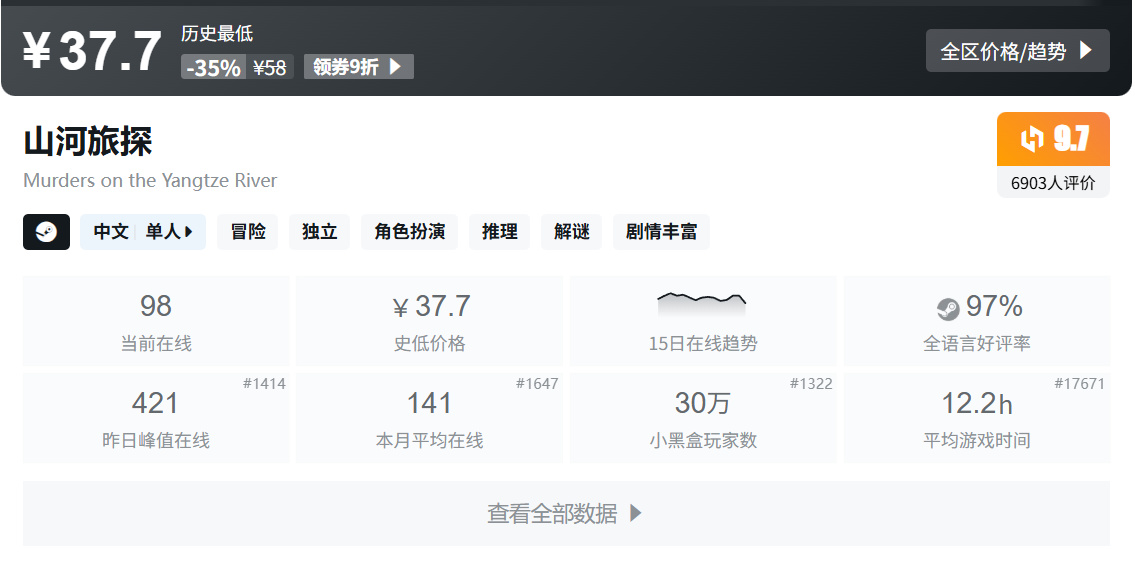Expand 全区价格/趋势 price trends
Screen dimensions: 1135x573
(1017, 51)
